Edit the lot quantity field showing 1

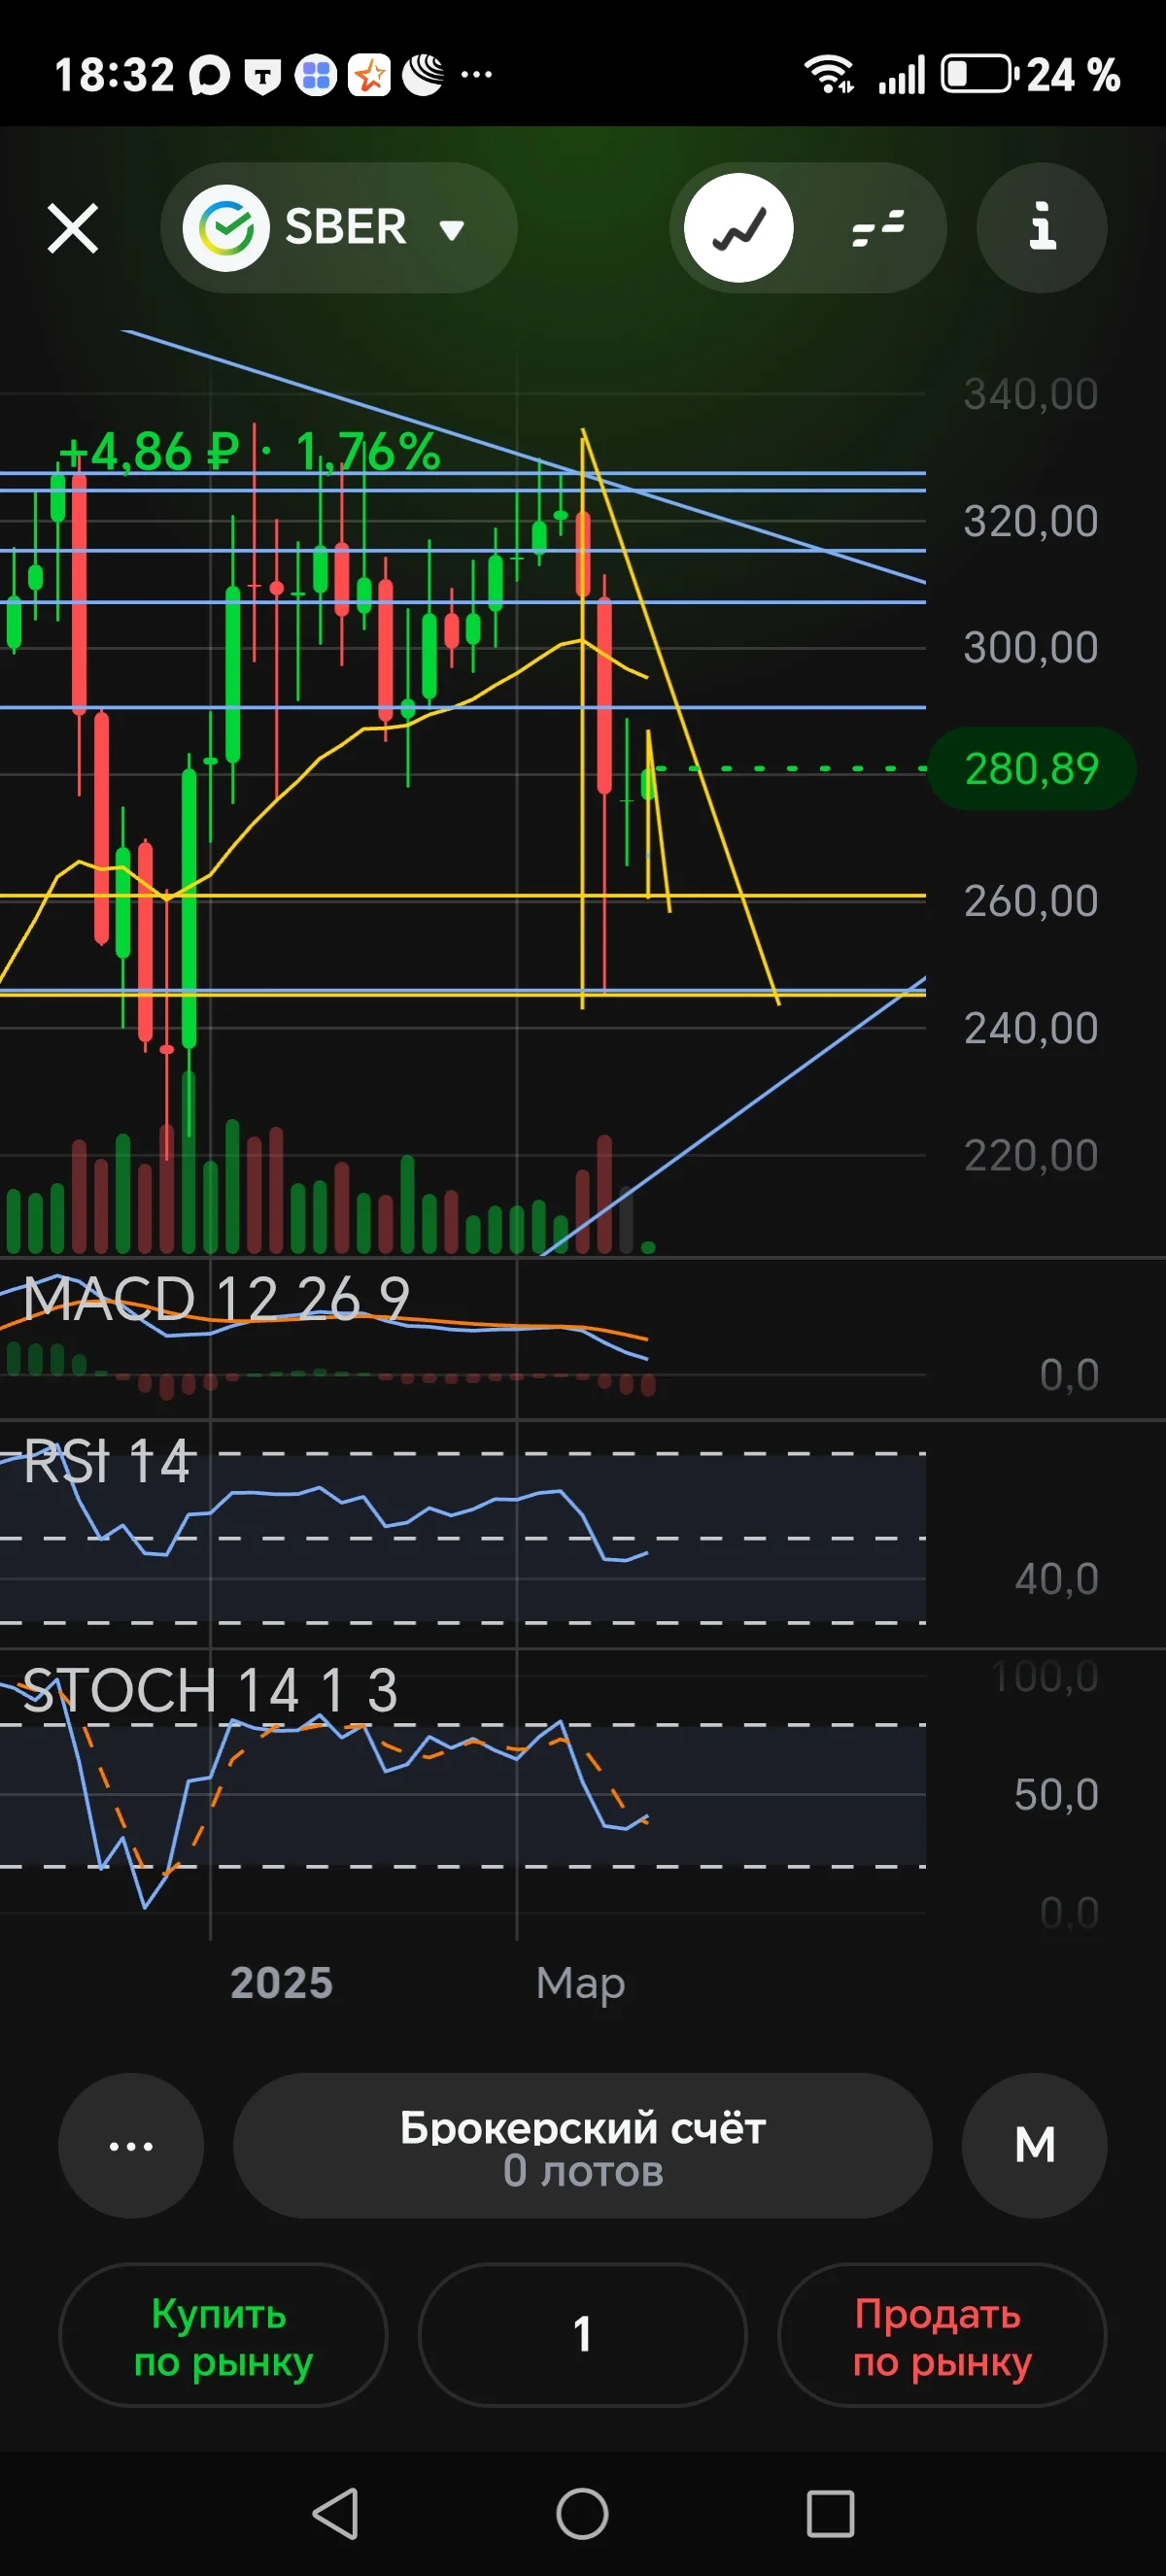click(x=583, y=2335)
